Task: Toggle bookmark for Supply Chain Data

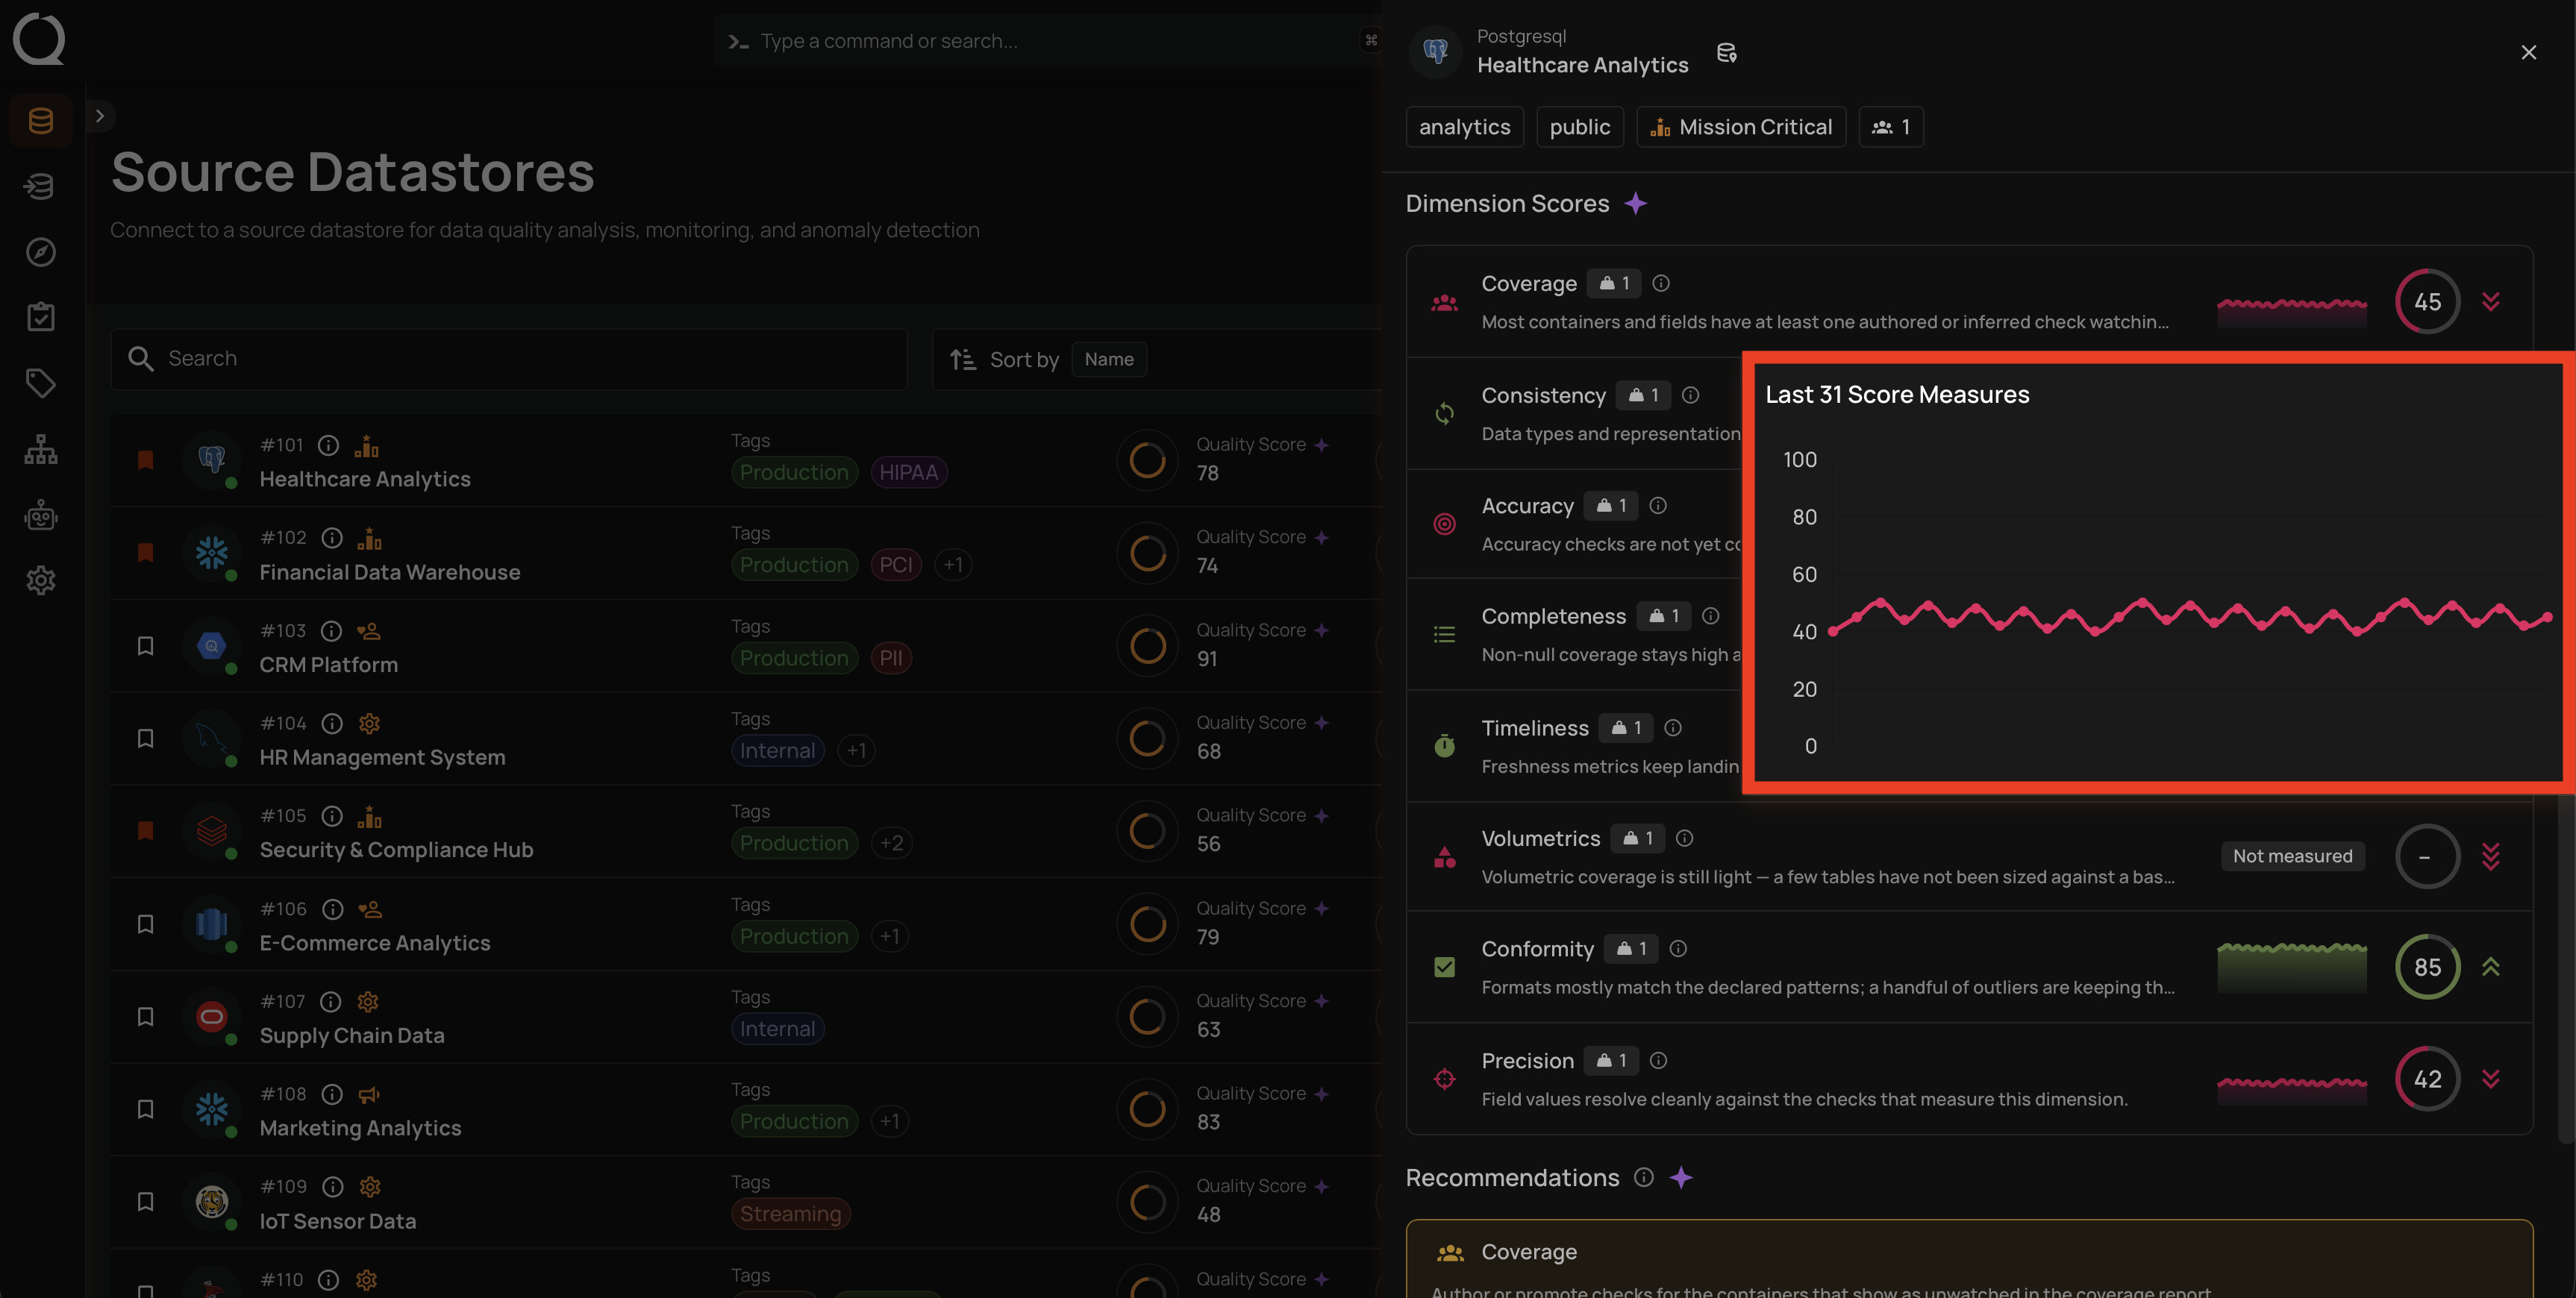Action: click(145, 1017)
